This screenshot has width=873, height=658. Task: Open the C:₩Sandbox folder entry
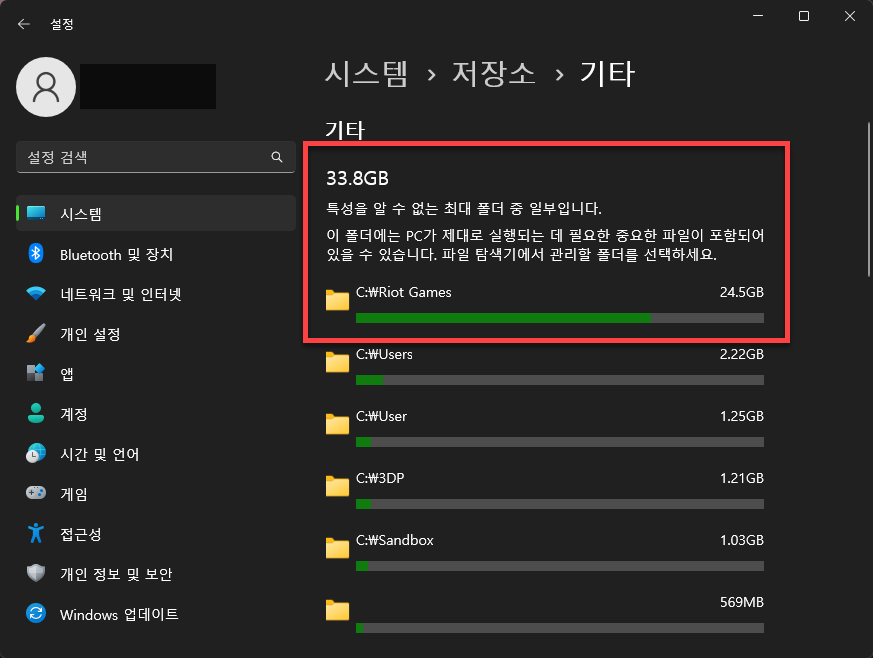[545, 553]
